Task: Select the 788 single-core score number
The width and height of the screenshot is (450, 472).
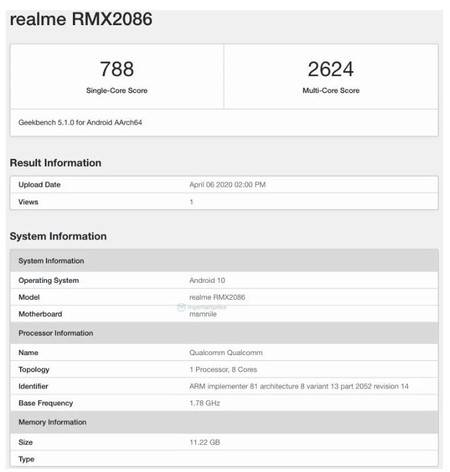Action: 117,69
